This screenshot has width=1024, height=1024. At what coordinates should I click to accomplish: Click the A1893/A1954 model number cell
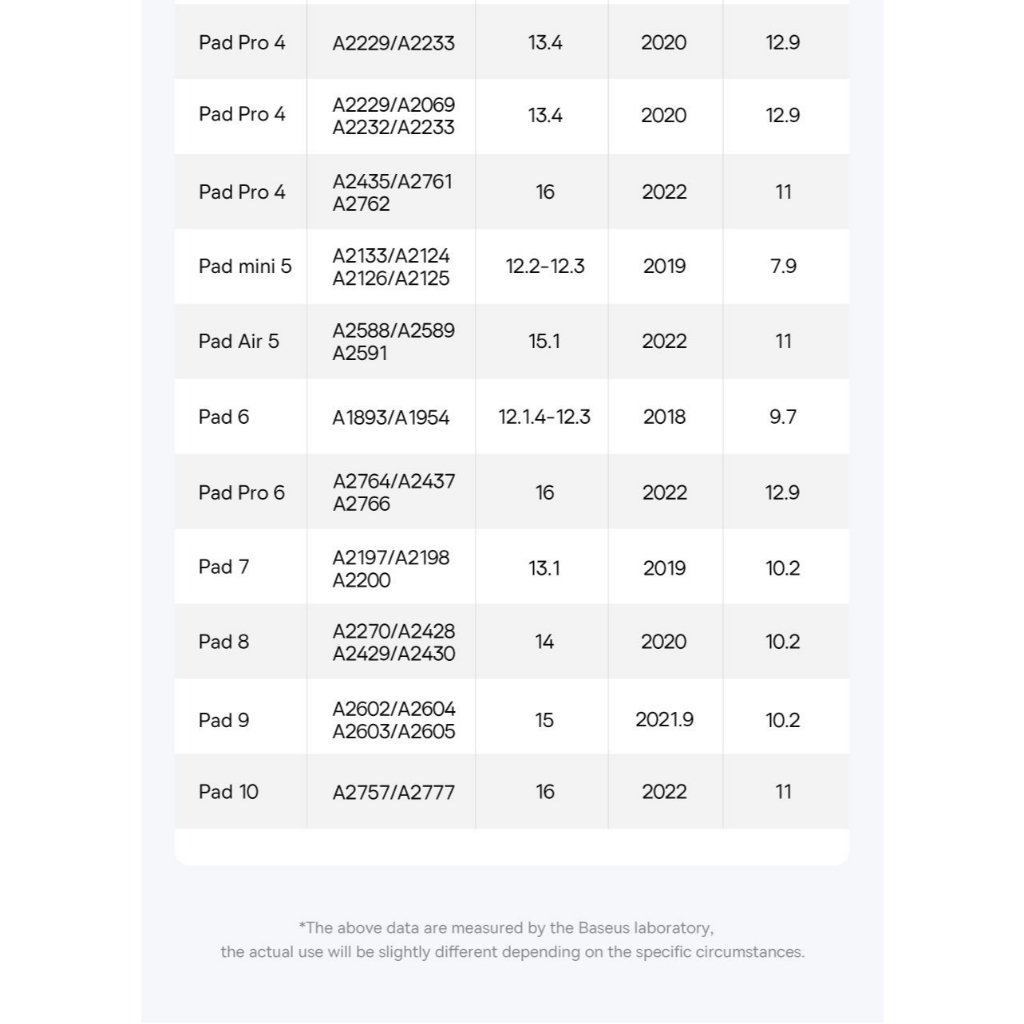pyautogui.click(x=391, y=418)
